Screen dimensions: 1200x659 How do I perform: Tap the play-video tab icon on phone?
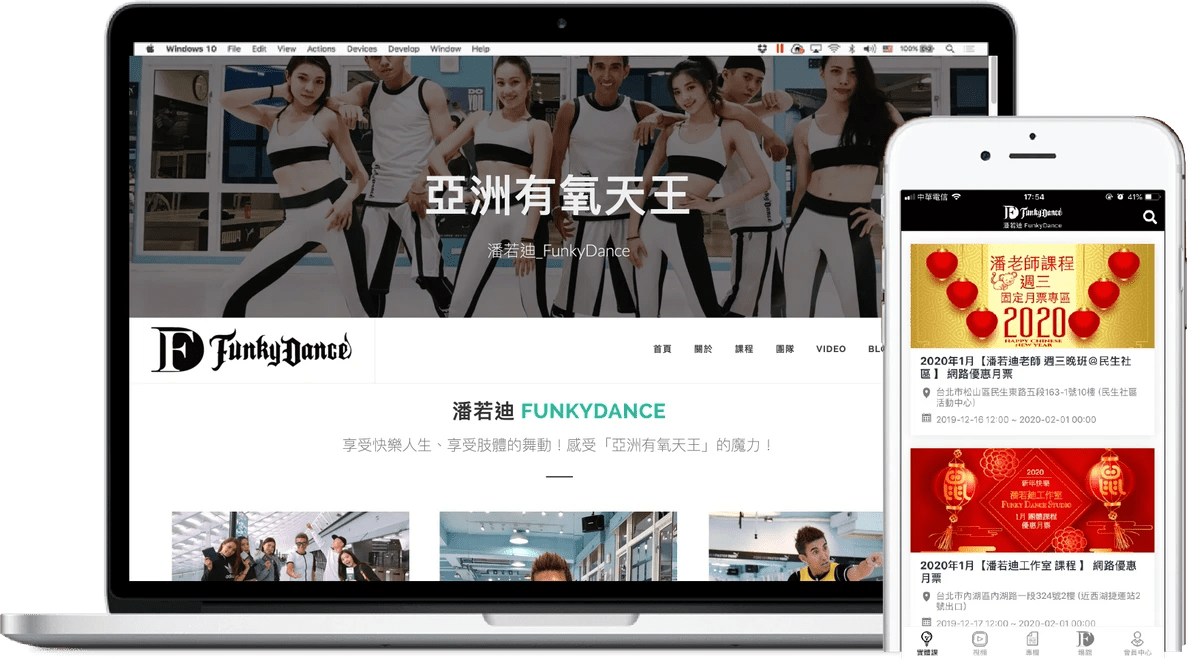point(980,641)
